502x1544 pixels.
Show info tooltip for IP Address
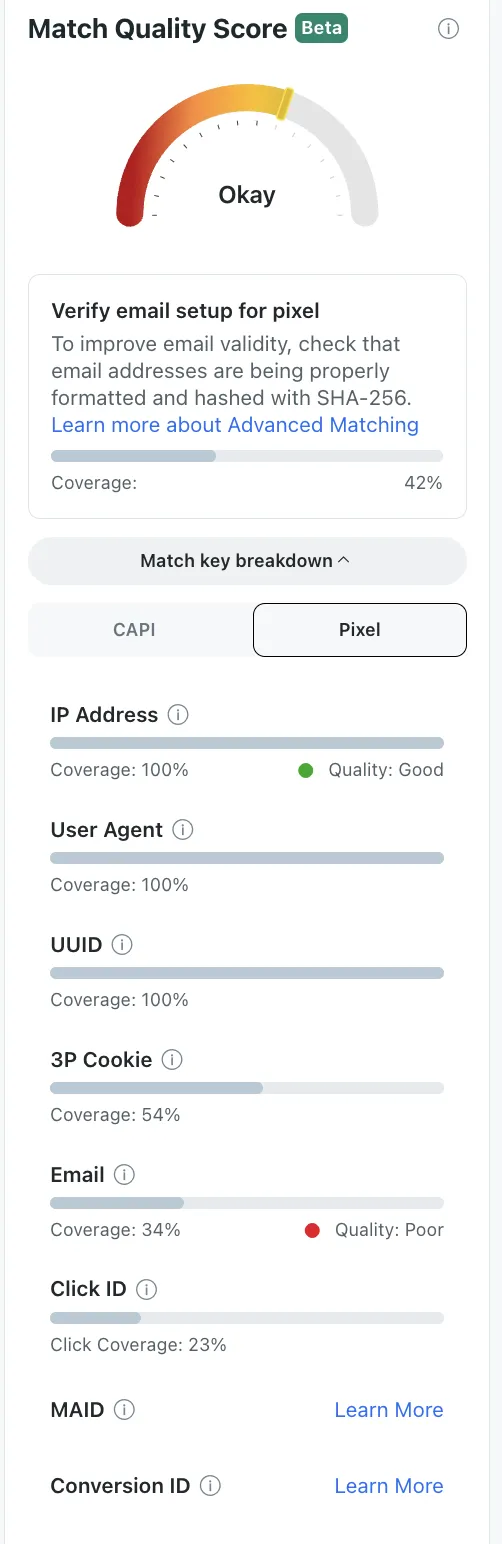pyautogui.click(x=178, y=715)
